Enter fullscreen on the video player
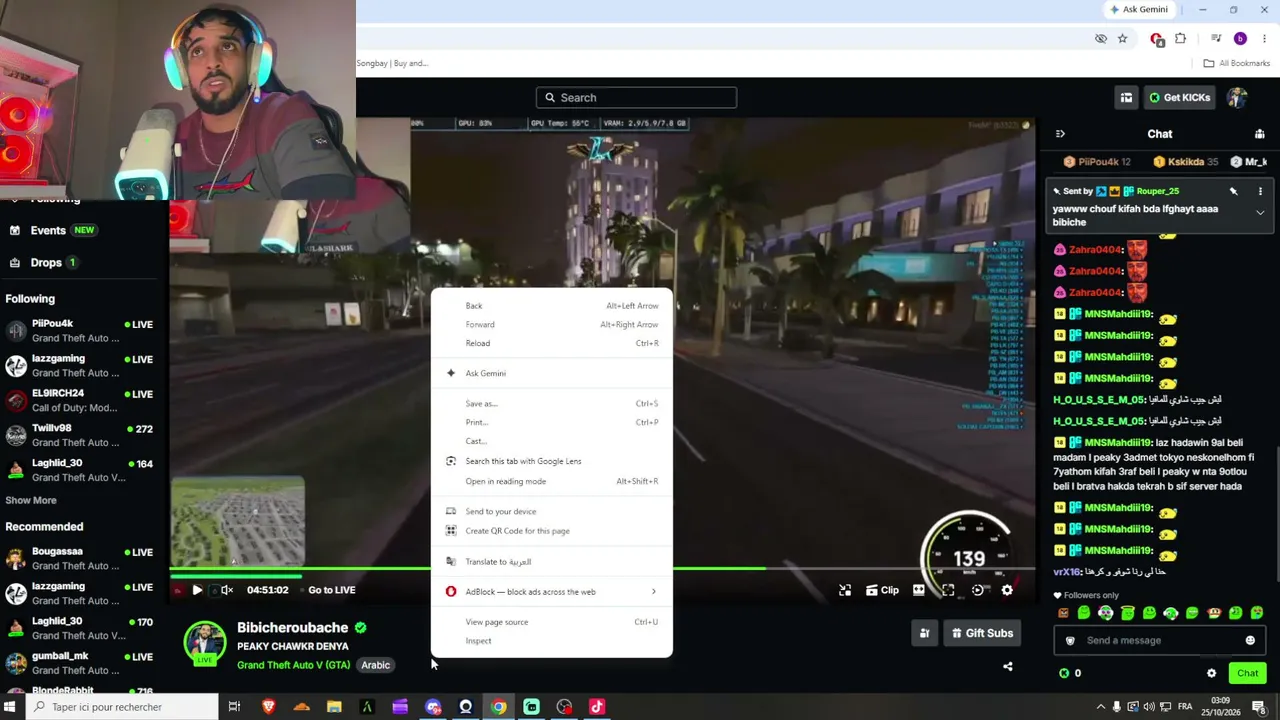 pos(948,591)
